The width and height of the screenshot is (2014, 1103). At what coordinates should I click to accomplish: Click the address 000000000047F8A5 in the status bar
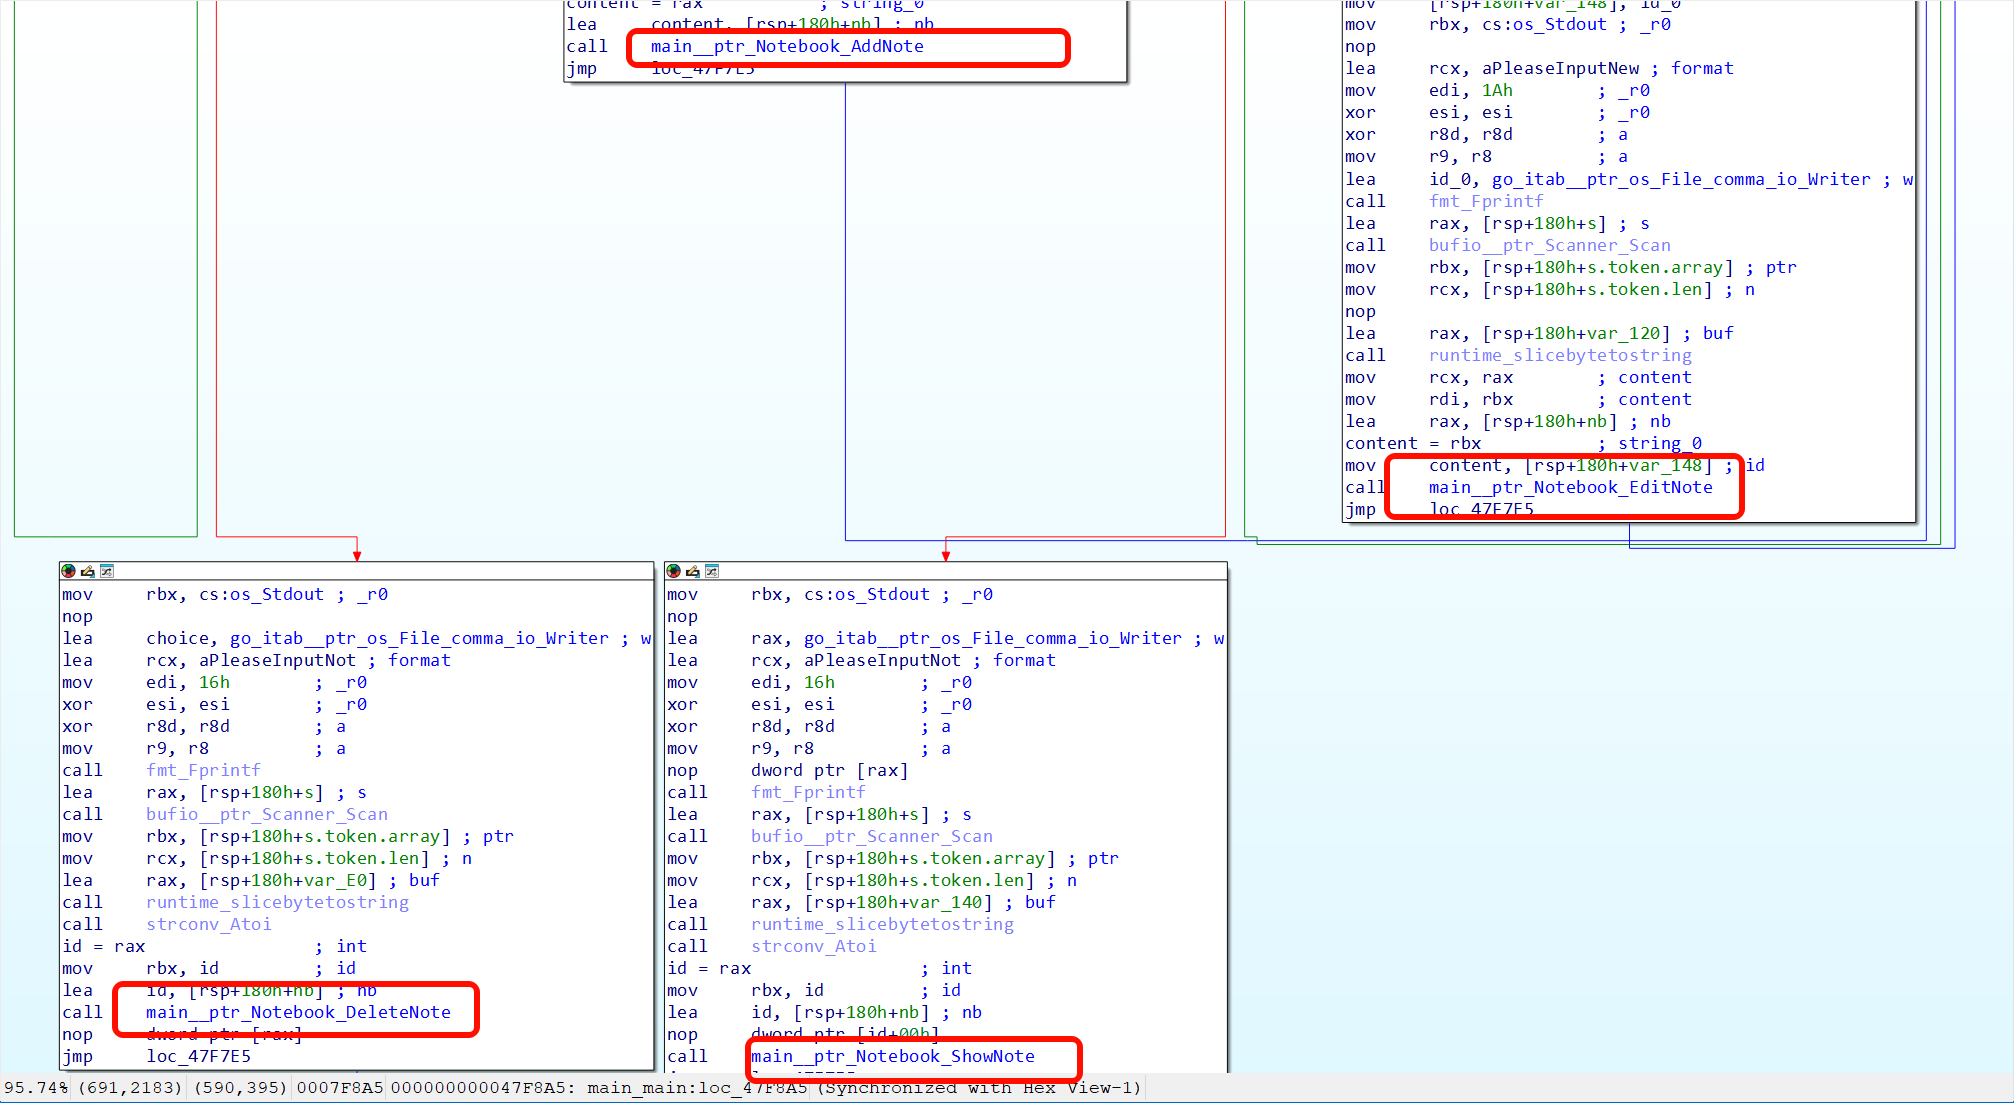[482, 1087]
